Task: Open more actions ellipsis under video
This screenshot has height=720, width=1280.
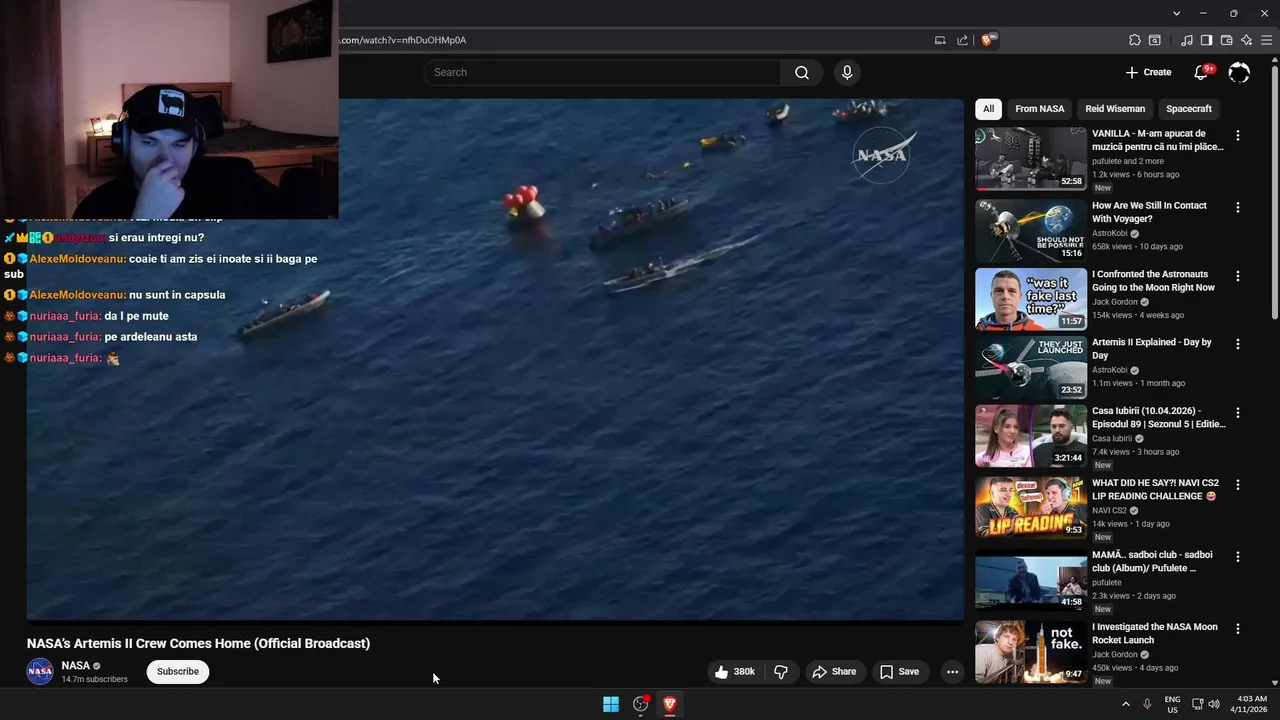Action: tap(952, 672)
